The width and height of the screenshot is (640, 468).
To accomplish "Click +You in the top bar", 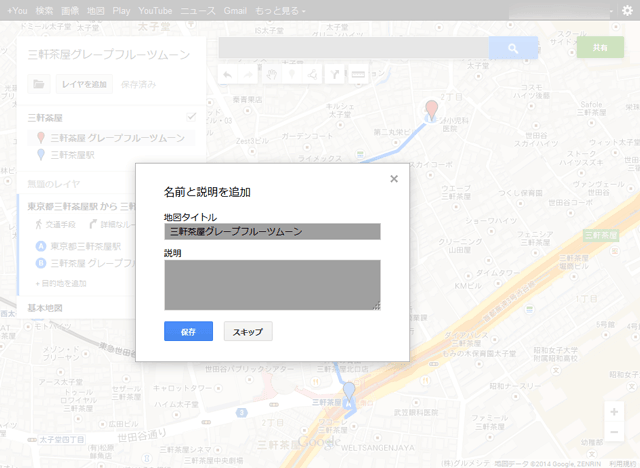I will pos(17,11).
